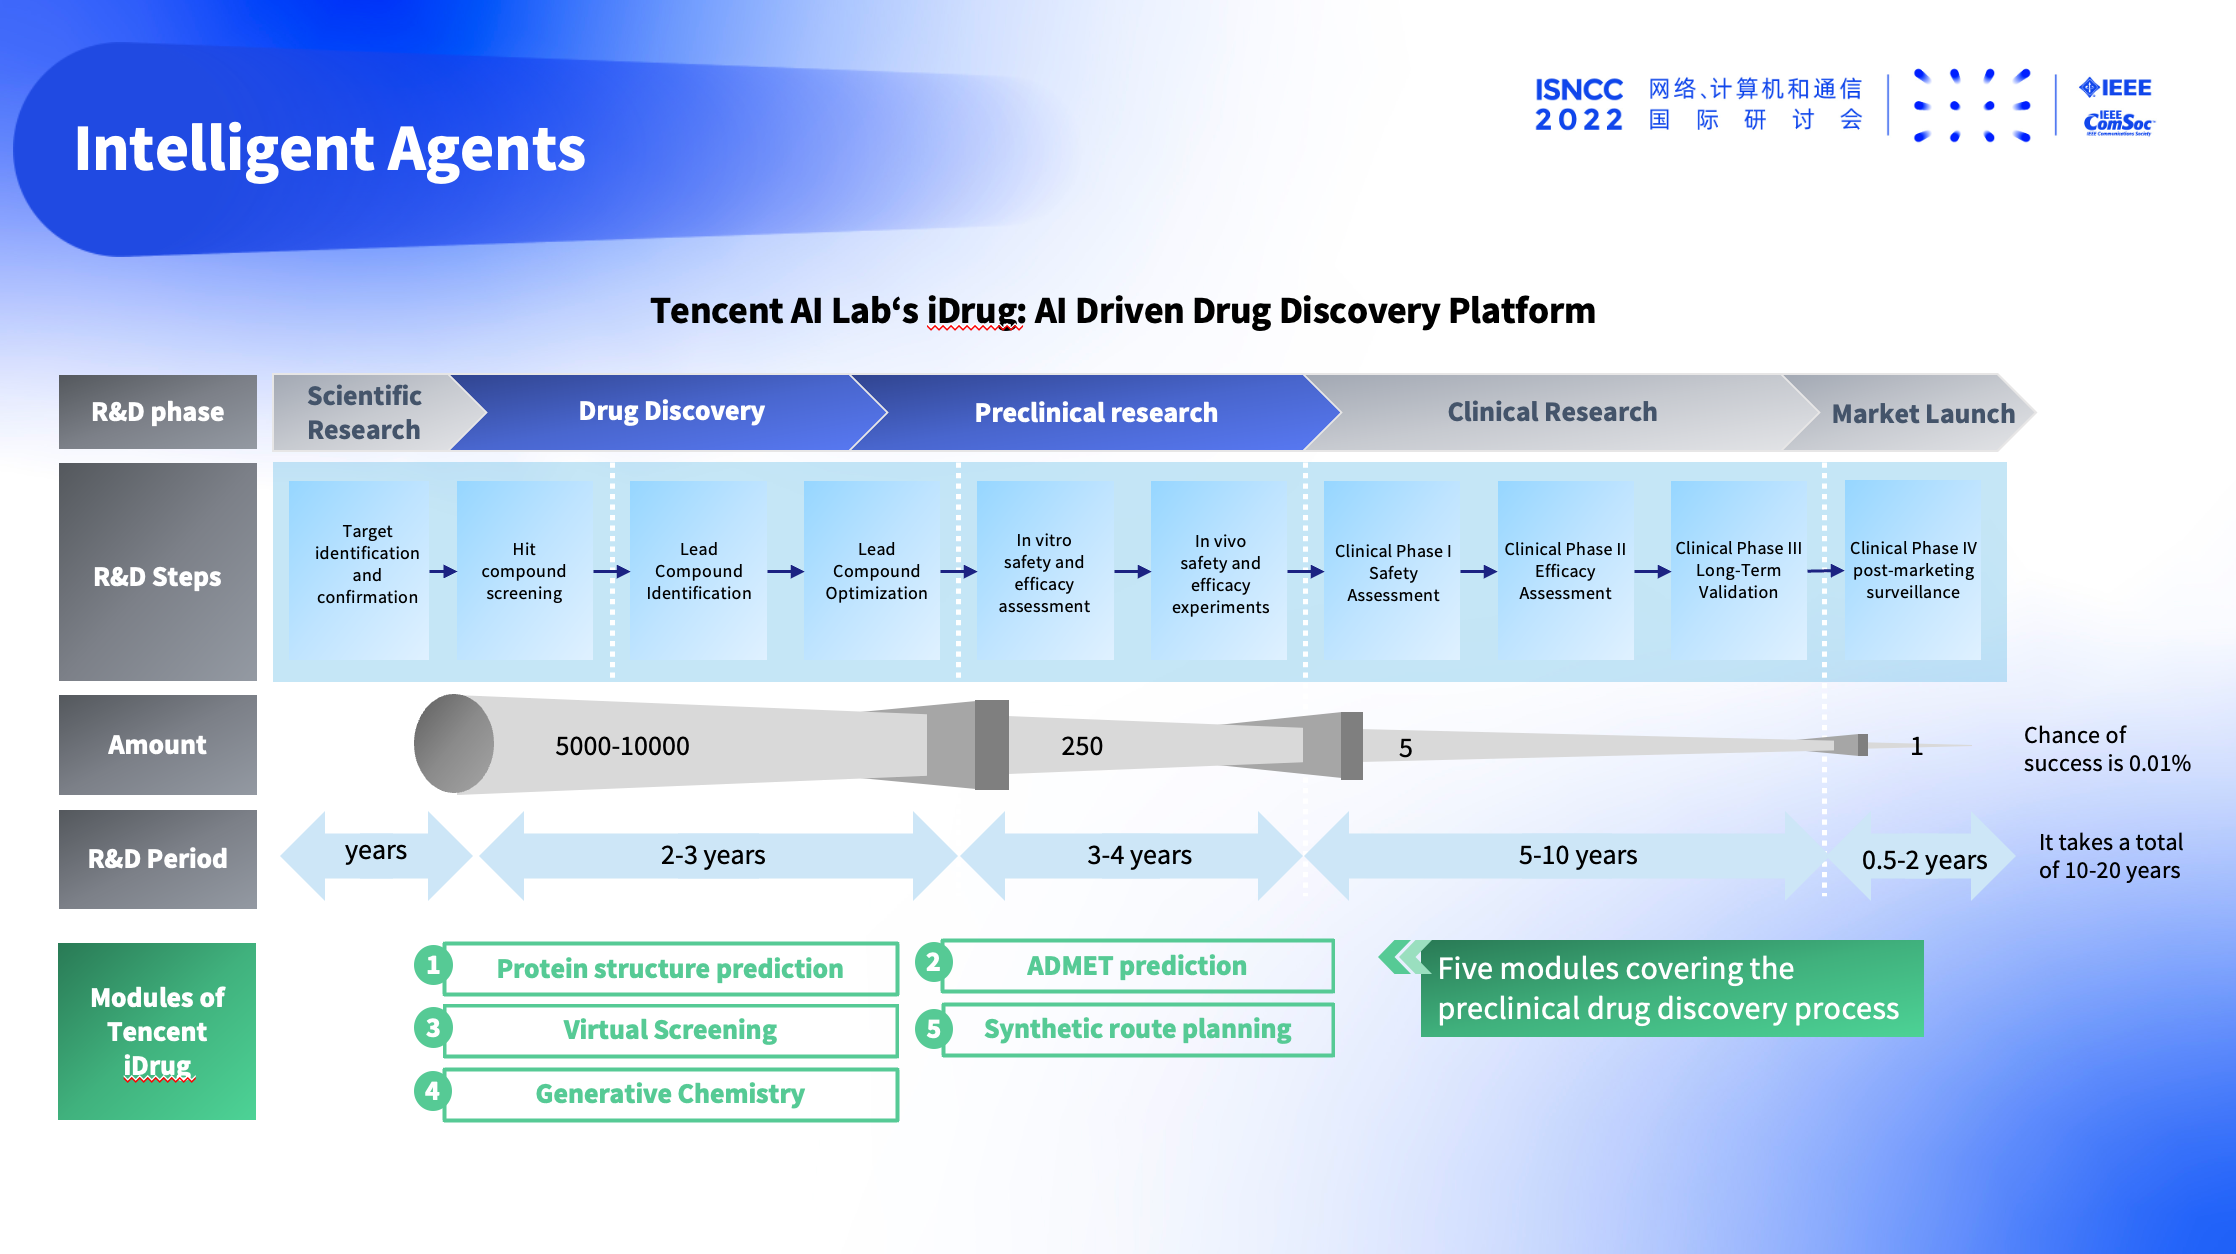The image size is (2236, 1254).
Task: Select Synthetic route planning module box
Action: pos(1138,1029)
